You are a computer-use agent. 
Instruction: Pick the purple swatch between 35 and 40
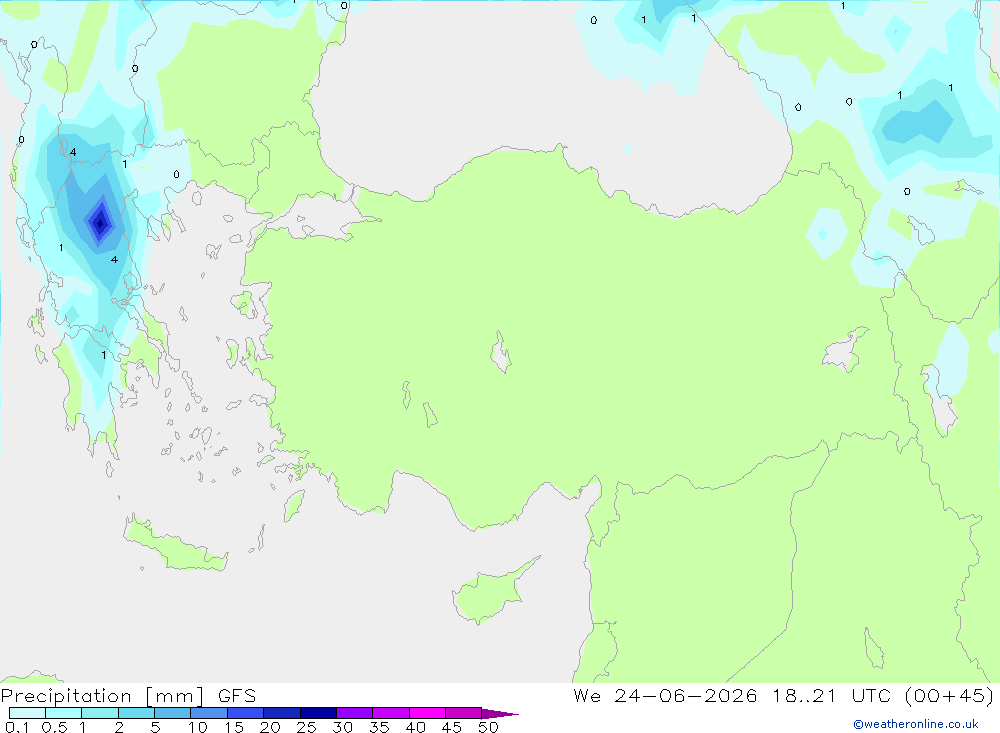[x=390, y=713]
